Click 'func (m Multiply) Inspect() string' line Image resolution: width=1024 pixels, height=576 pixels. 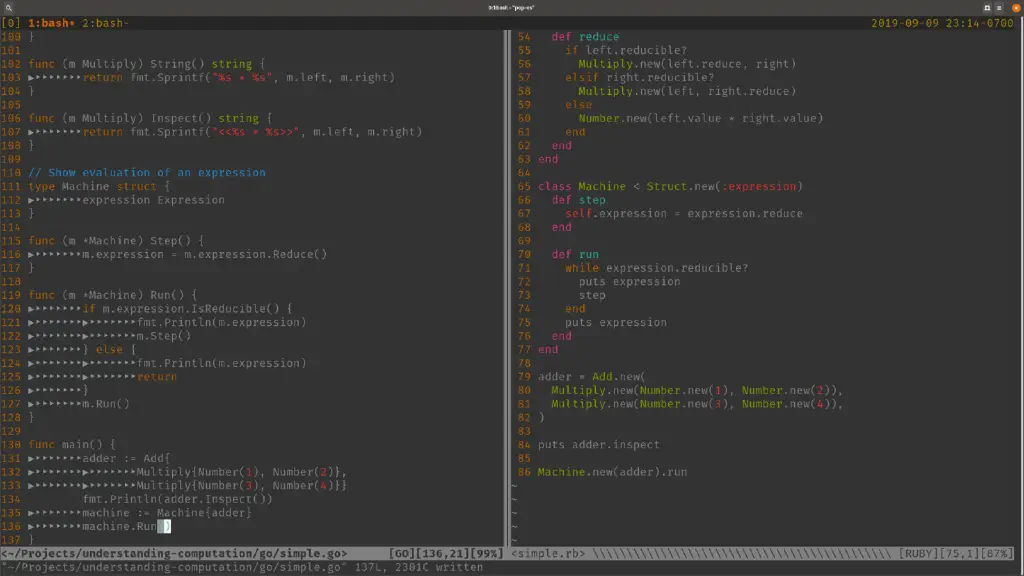(x=150, y=118)
